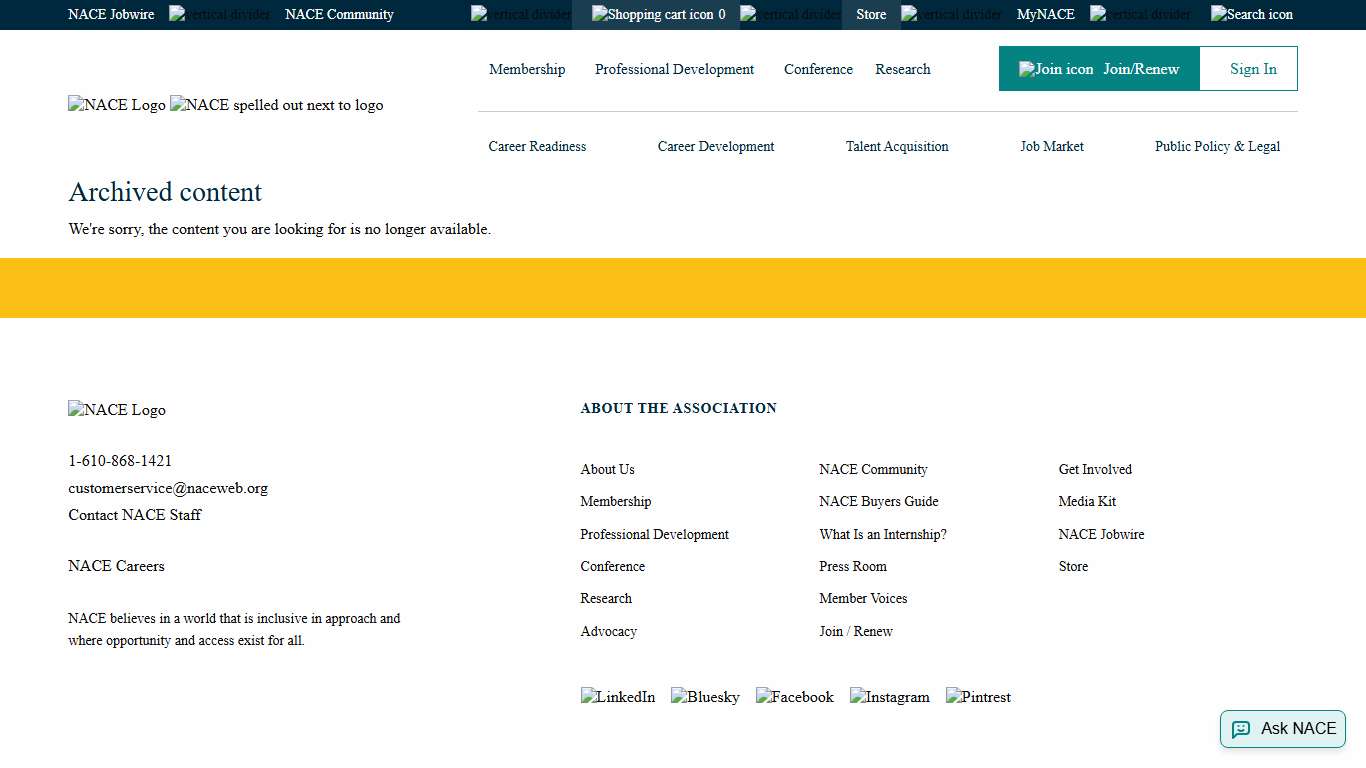1366x768 pixels.
Task: Click the Pinterest social icon
Action: tap(978, 697)
